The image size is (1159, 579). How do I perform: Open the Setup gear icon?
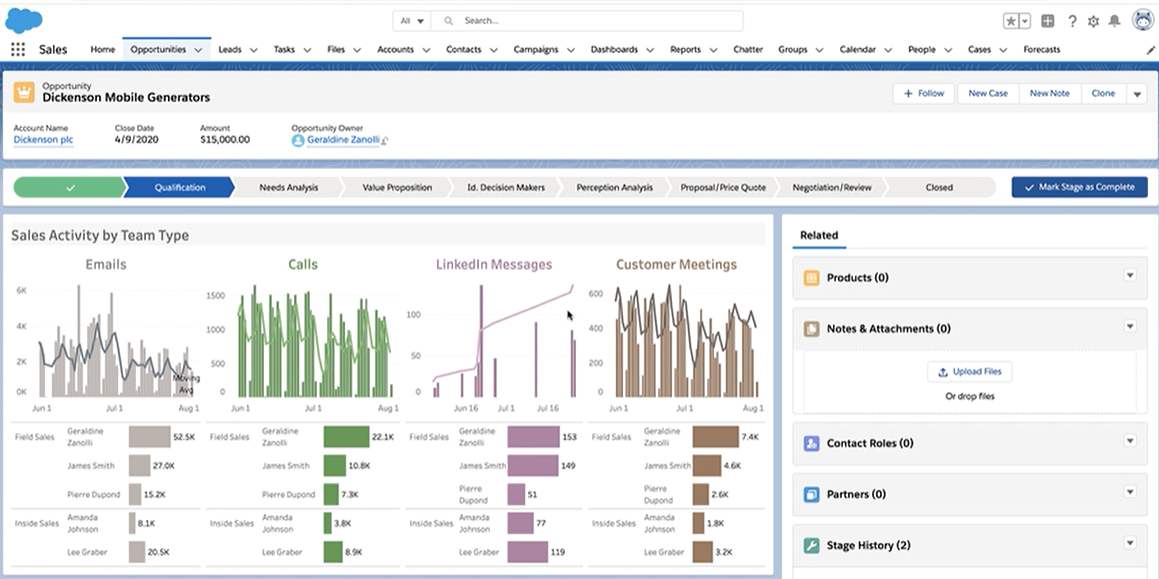(x=1093, y=21)
